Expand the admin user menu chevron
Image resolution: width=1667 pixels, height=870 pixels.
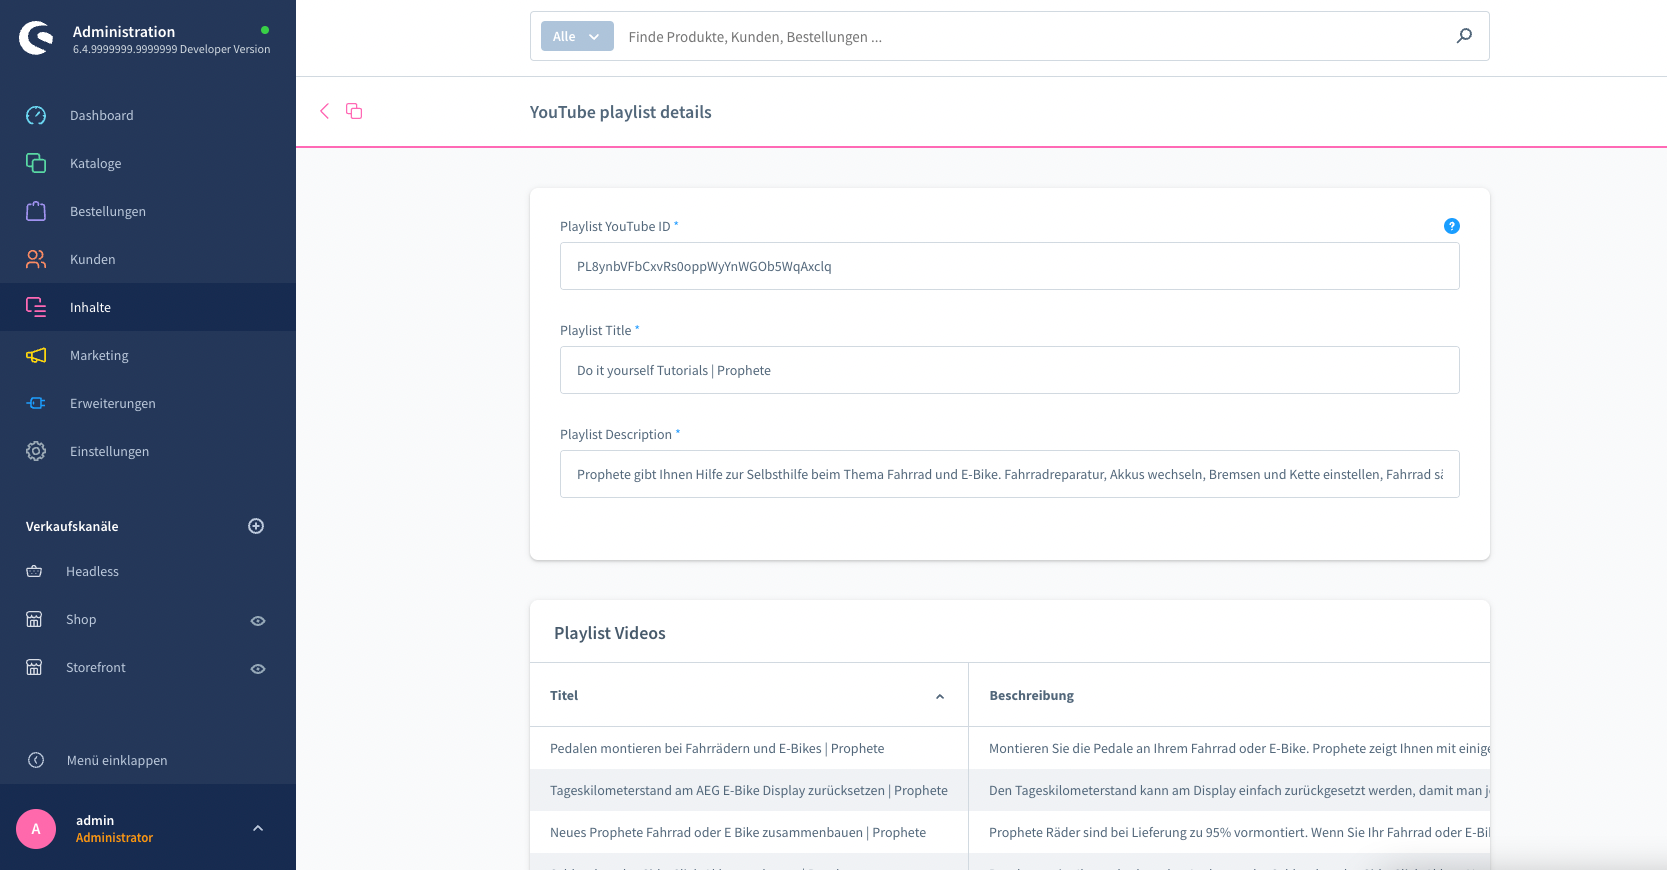258,828
